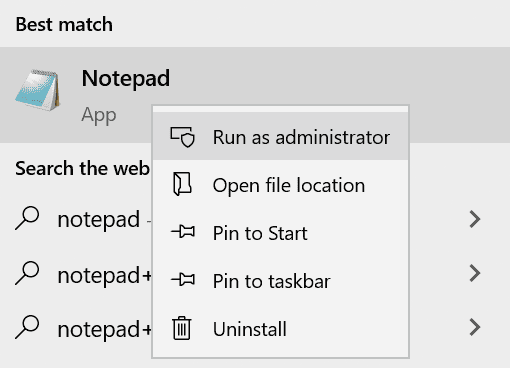Click the App label under Notepad
The image size is (510, 368).
click(99, 115)
